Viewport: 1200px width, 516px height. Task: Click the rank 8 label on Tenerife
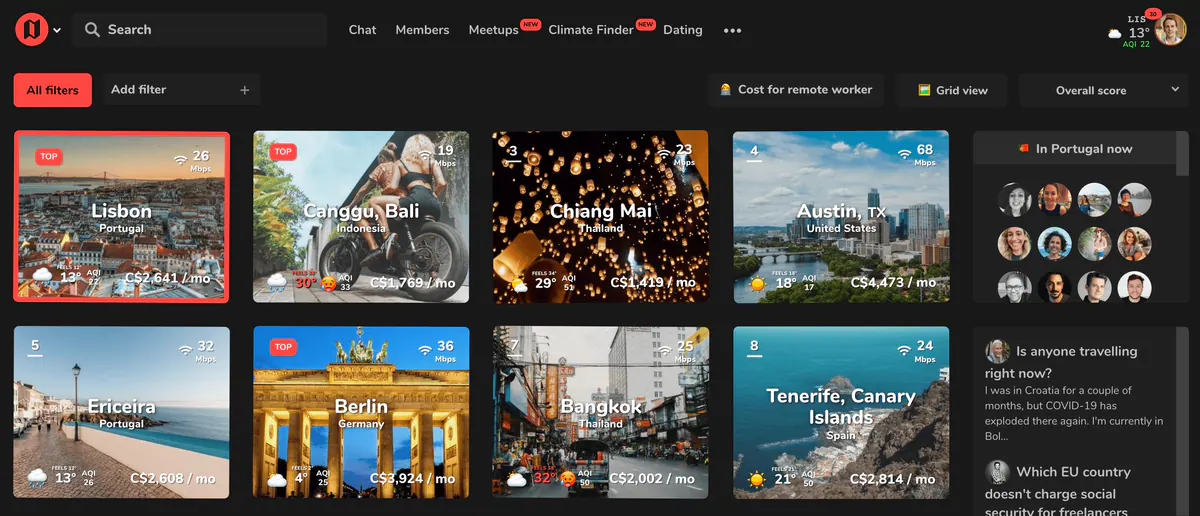pos(754,347)
